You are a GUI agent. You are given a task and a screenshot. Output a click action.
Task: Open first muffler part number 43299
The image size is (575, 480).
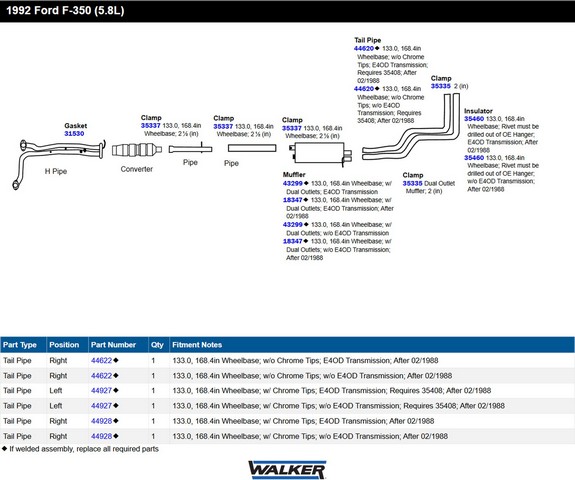tap(293, 183)
